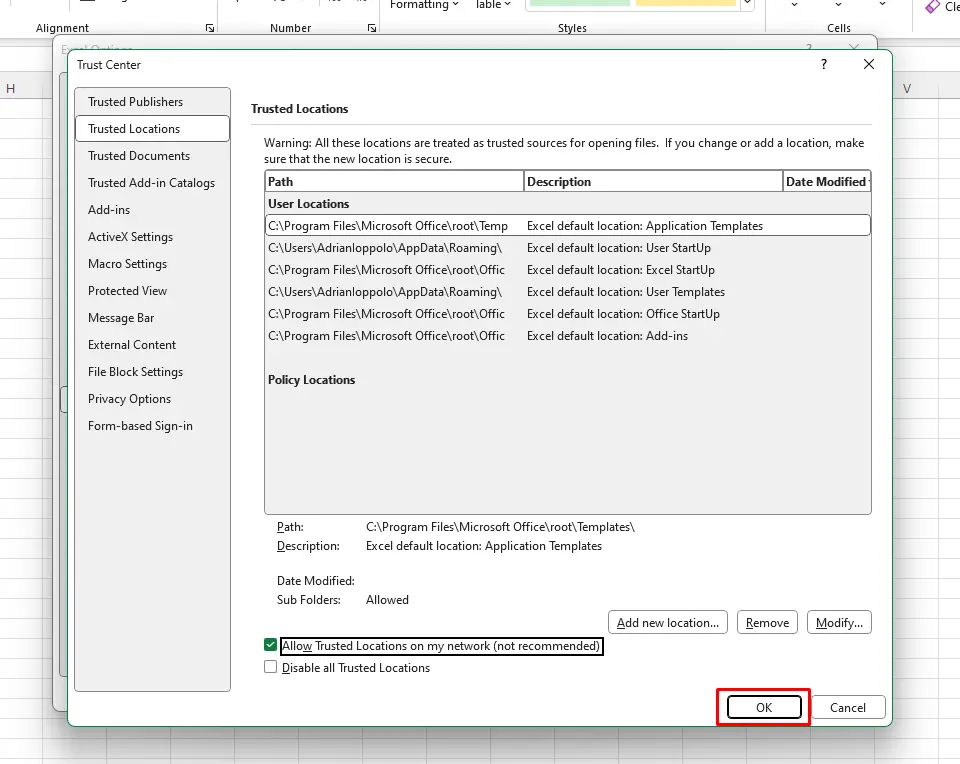
Task: Select the User StartUp trusted location row
Action: point(566,248)
